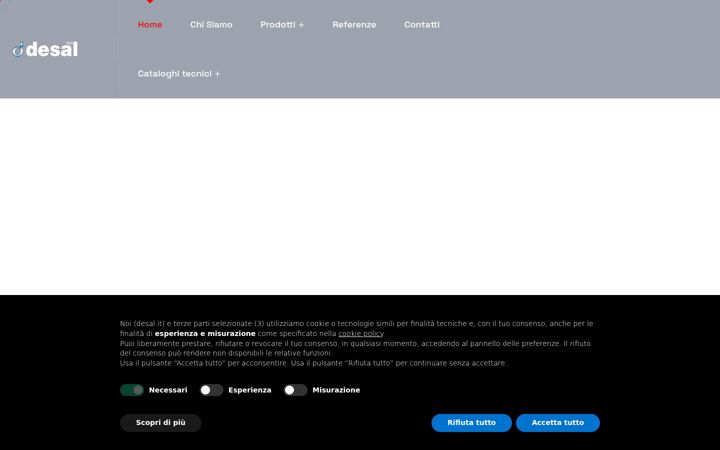Open the Home menu item
Screen dimensions: 720x450
click(x=150, y=25)
